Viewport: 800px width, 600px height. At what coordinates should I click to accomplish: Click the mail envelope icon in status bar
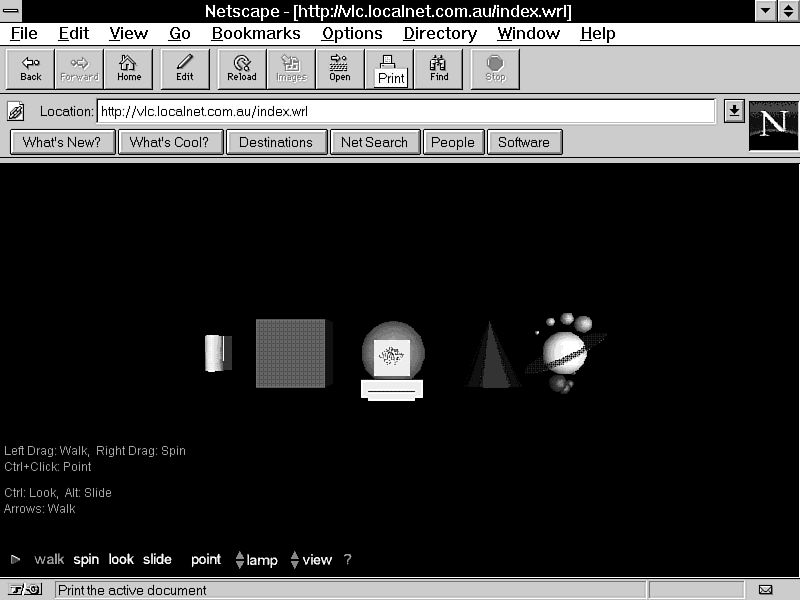point(765,590)
